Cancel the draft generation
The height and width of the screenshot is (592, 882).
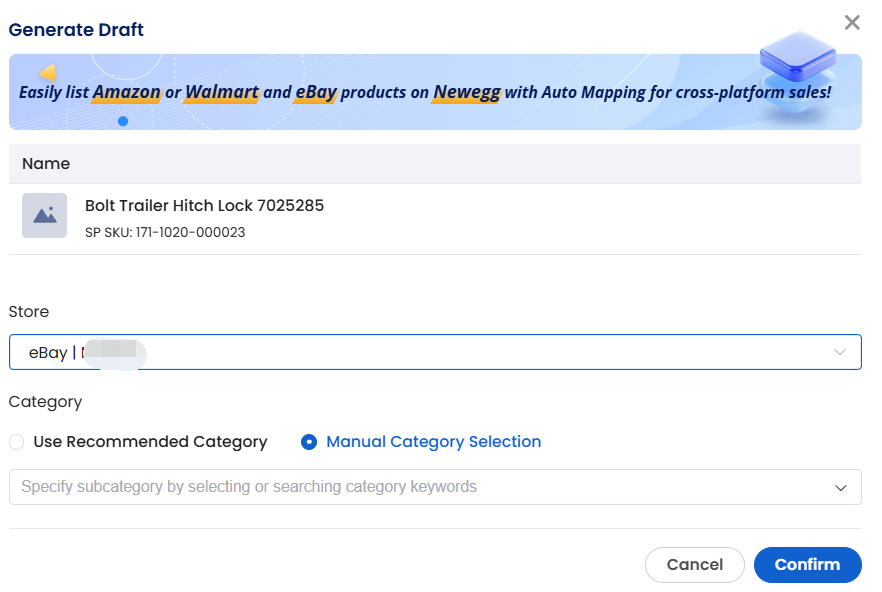coord(695,564)
